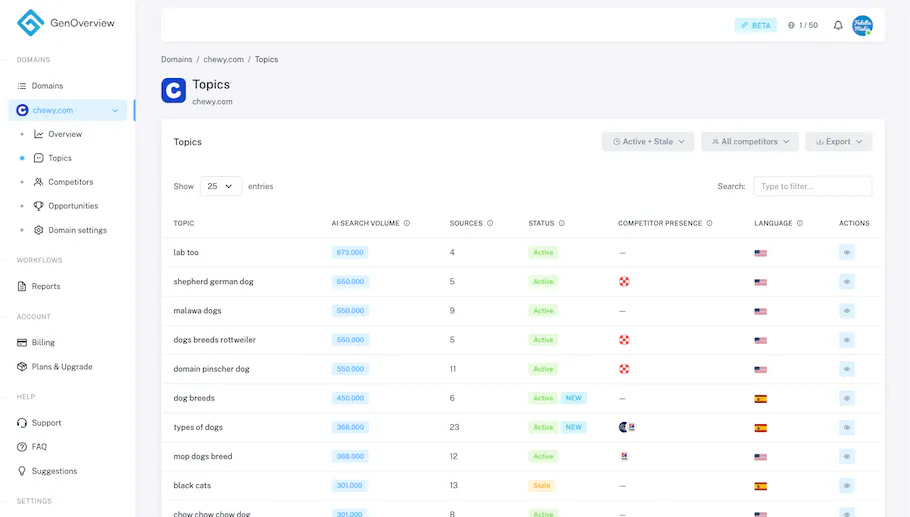View the dog breeds topic
Viewport: 910px width, 517px height.
847,398
